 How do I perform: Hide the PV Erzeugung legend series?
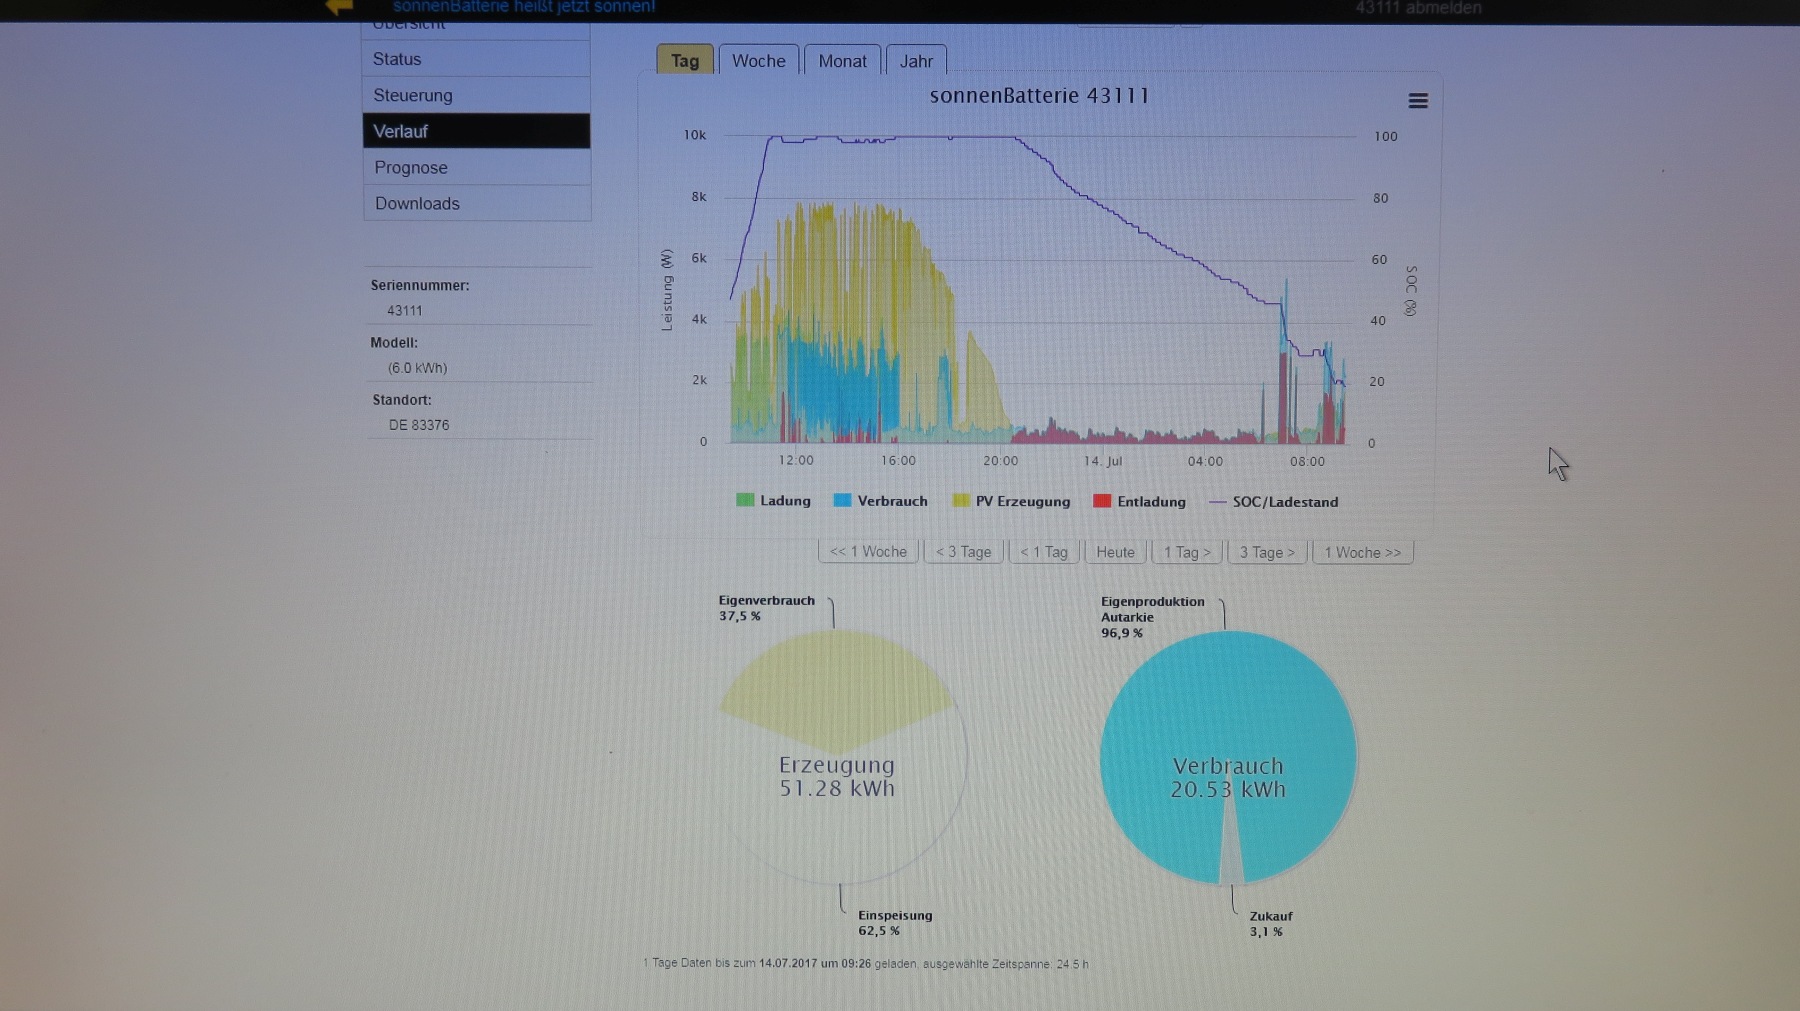1011,501
